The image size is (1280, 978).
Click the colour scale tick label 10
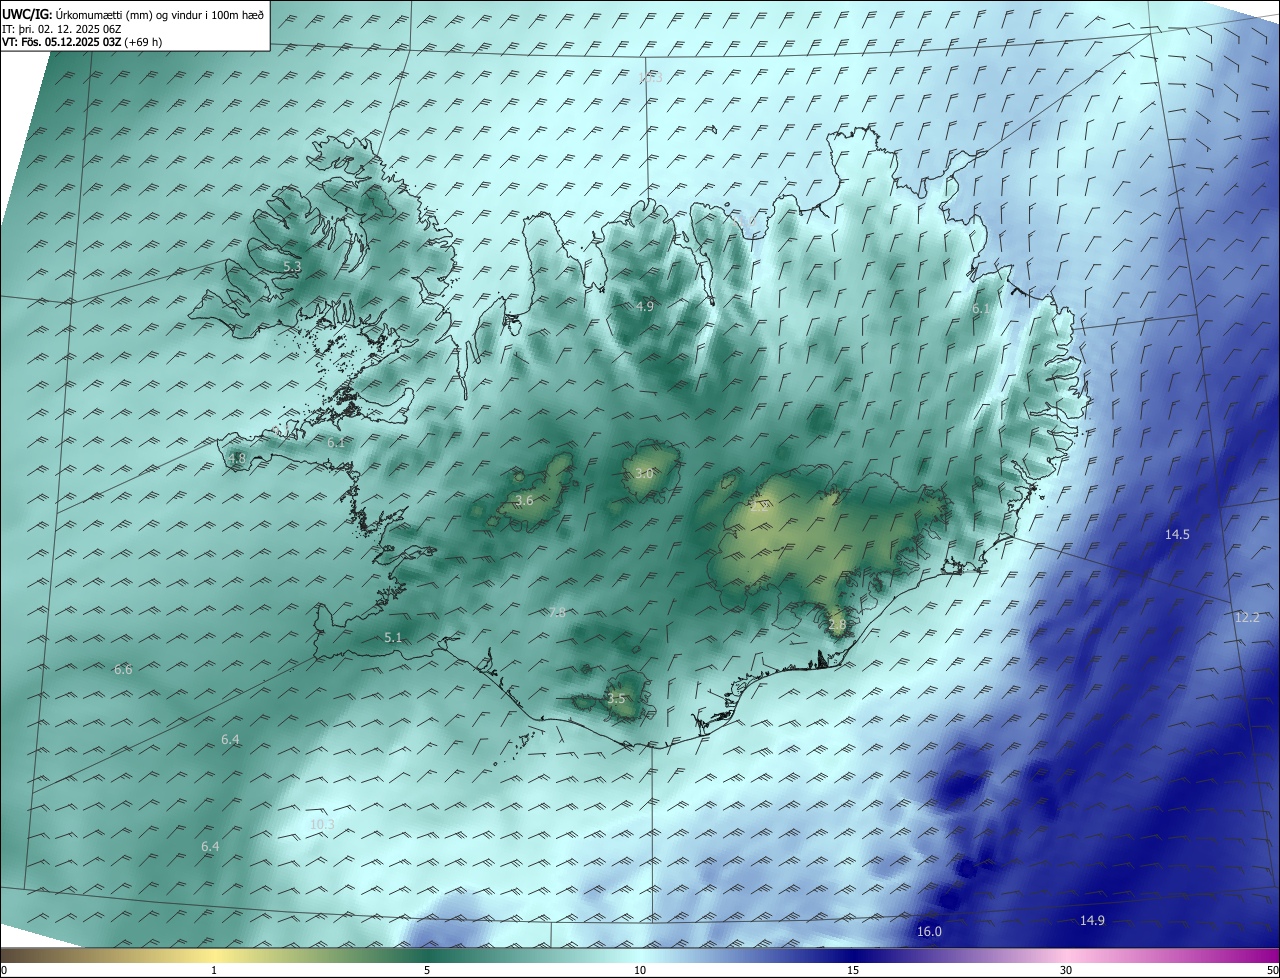click(x=640, y=970)
